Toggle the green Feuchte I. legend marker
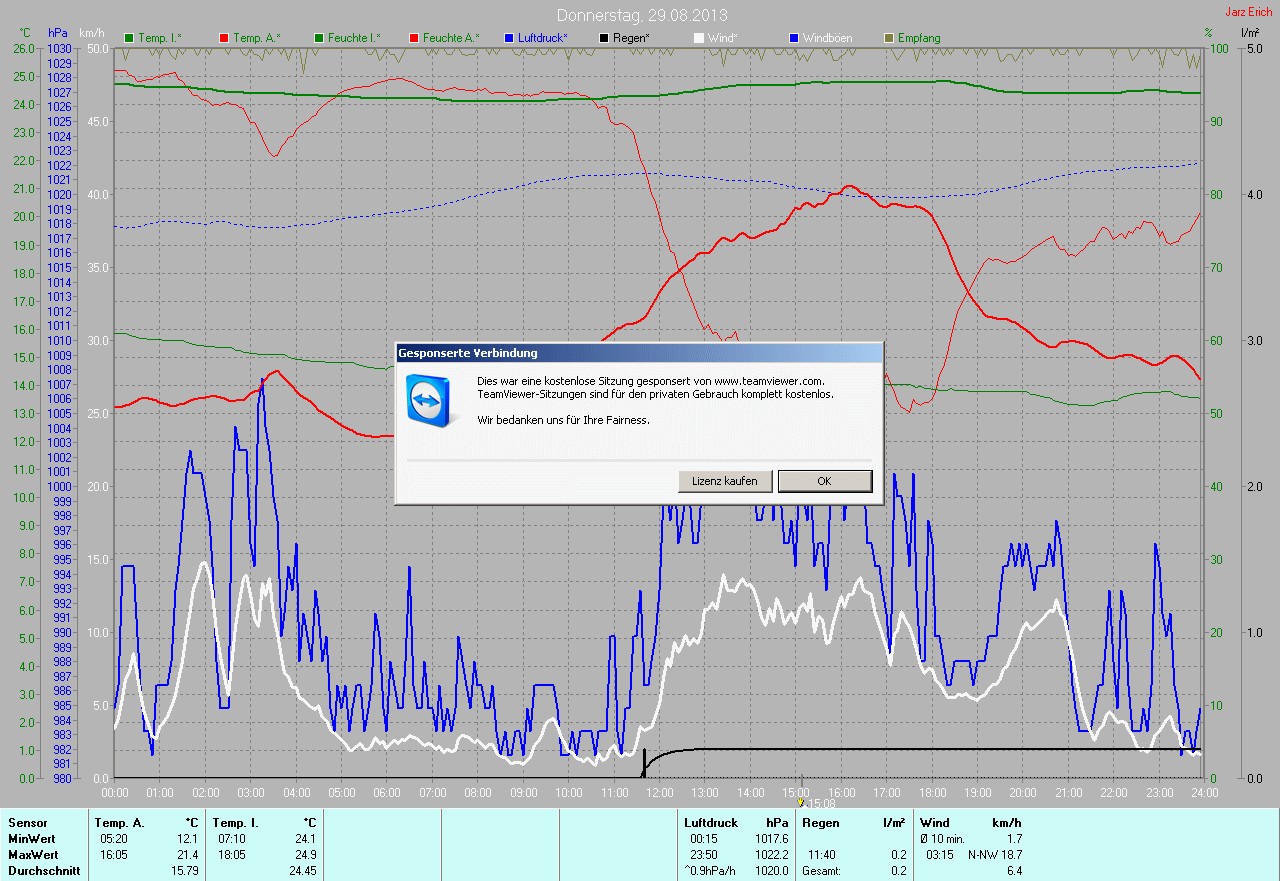1280x881 pixels. [319, 38]
